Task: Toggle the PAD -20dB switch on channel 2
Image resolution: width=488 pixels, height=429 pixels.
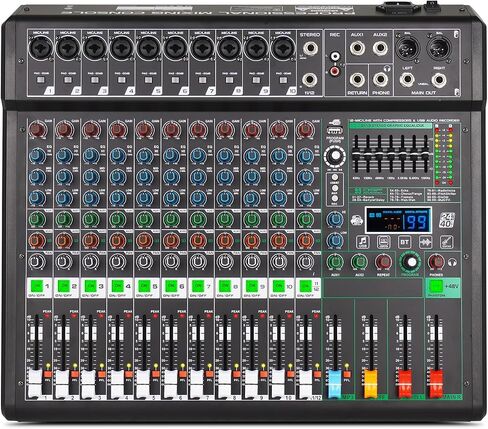Action: [x=68, y=80]
